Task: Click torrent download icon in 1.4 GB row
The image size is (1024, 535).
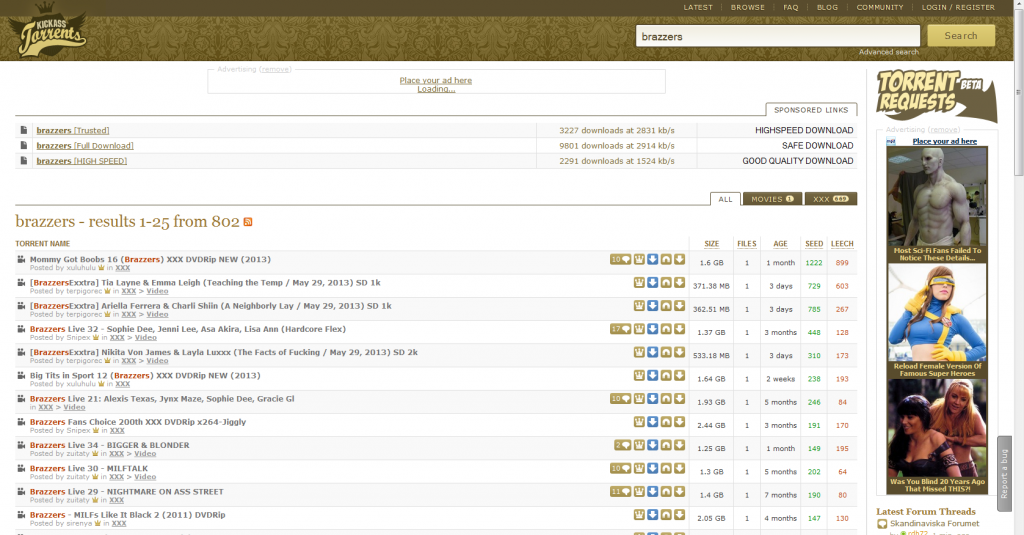Action: [680, 491]
